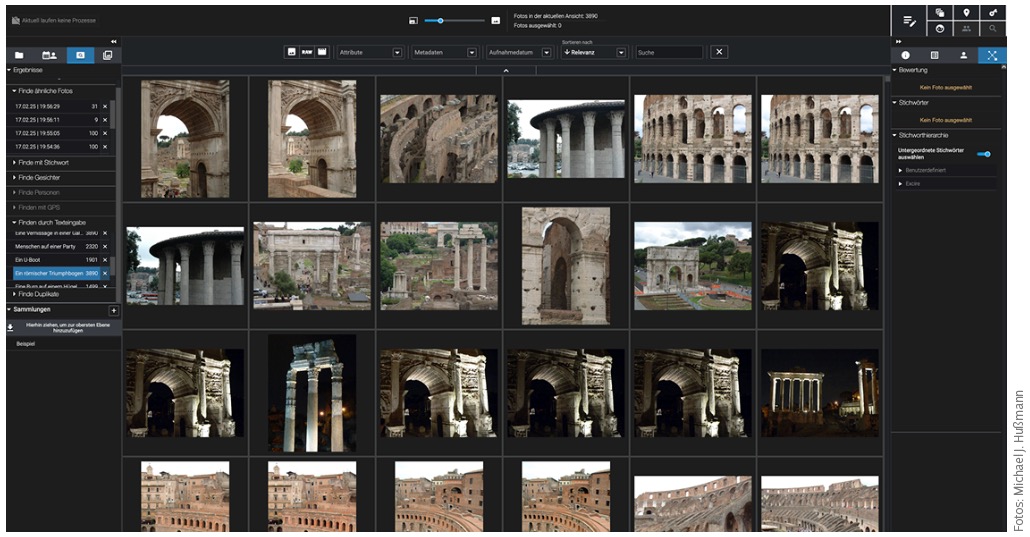Open the map location pin view

pos(966,13)
